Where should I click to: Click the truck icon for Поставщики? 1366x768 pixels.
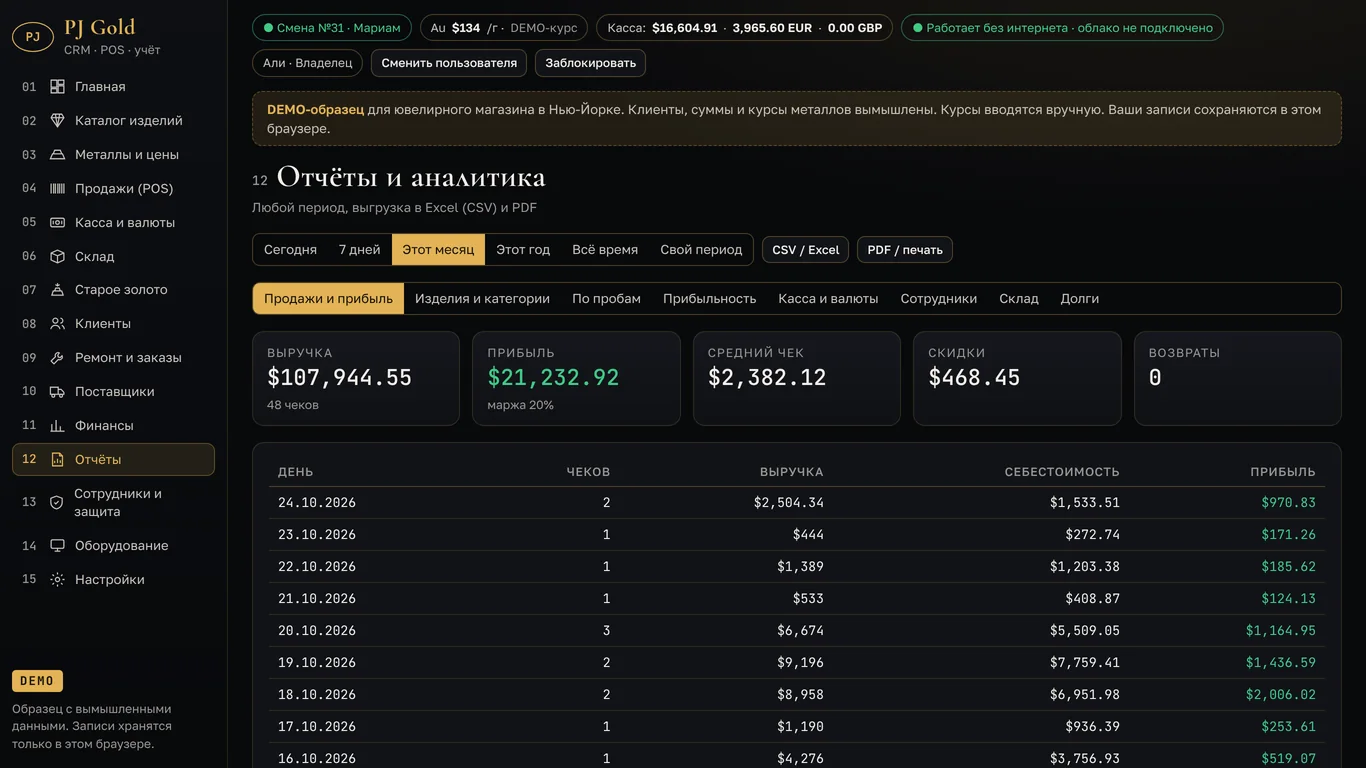pos(57,392)
